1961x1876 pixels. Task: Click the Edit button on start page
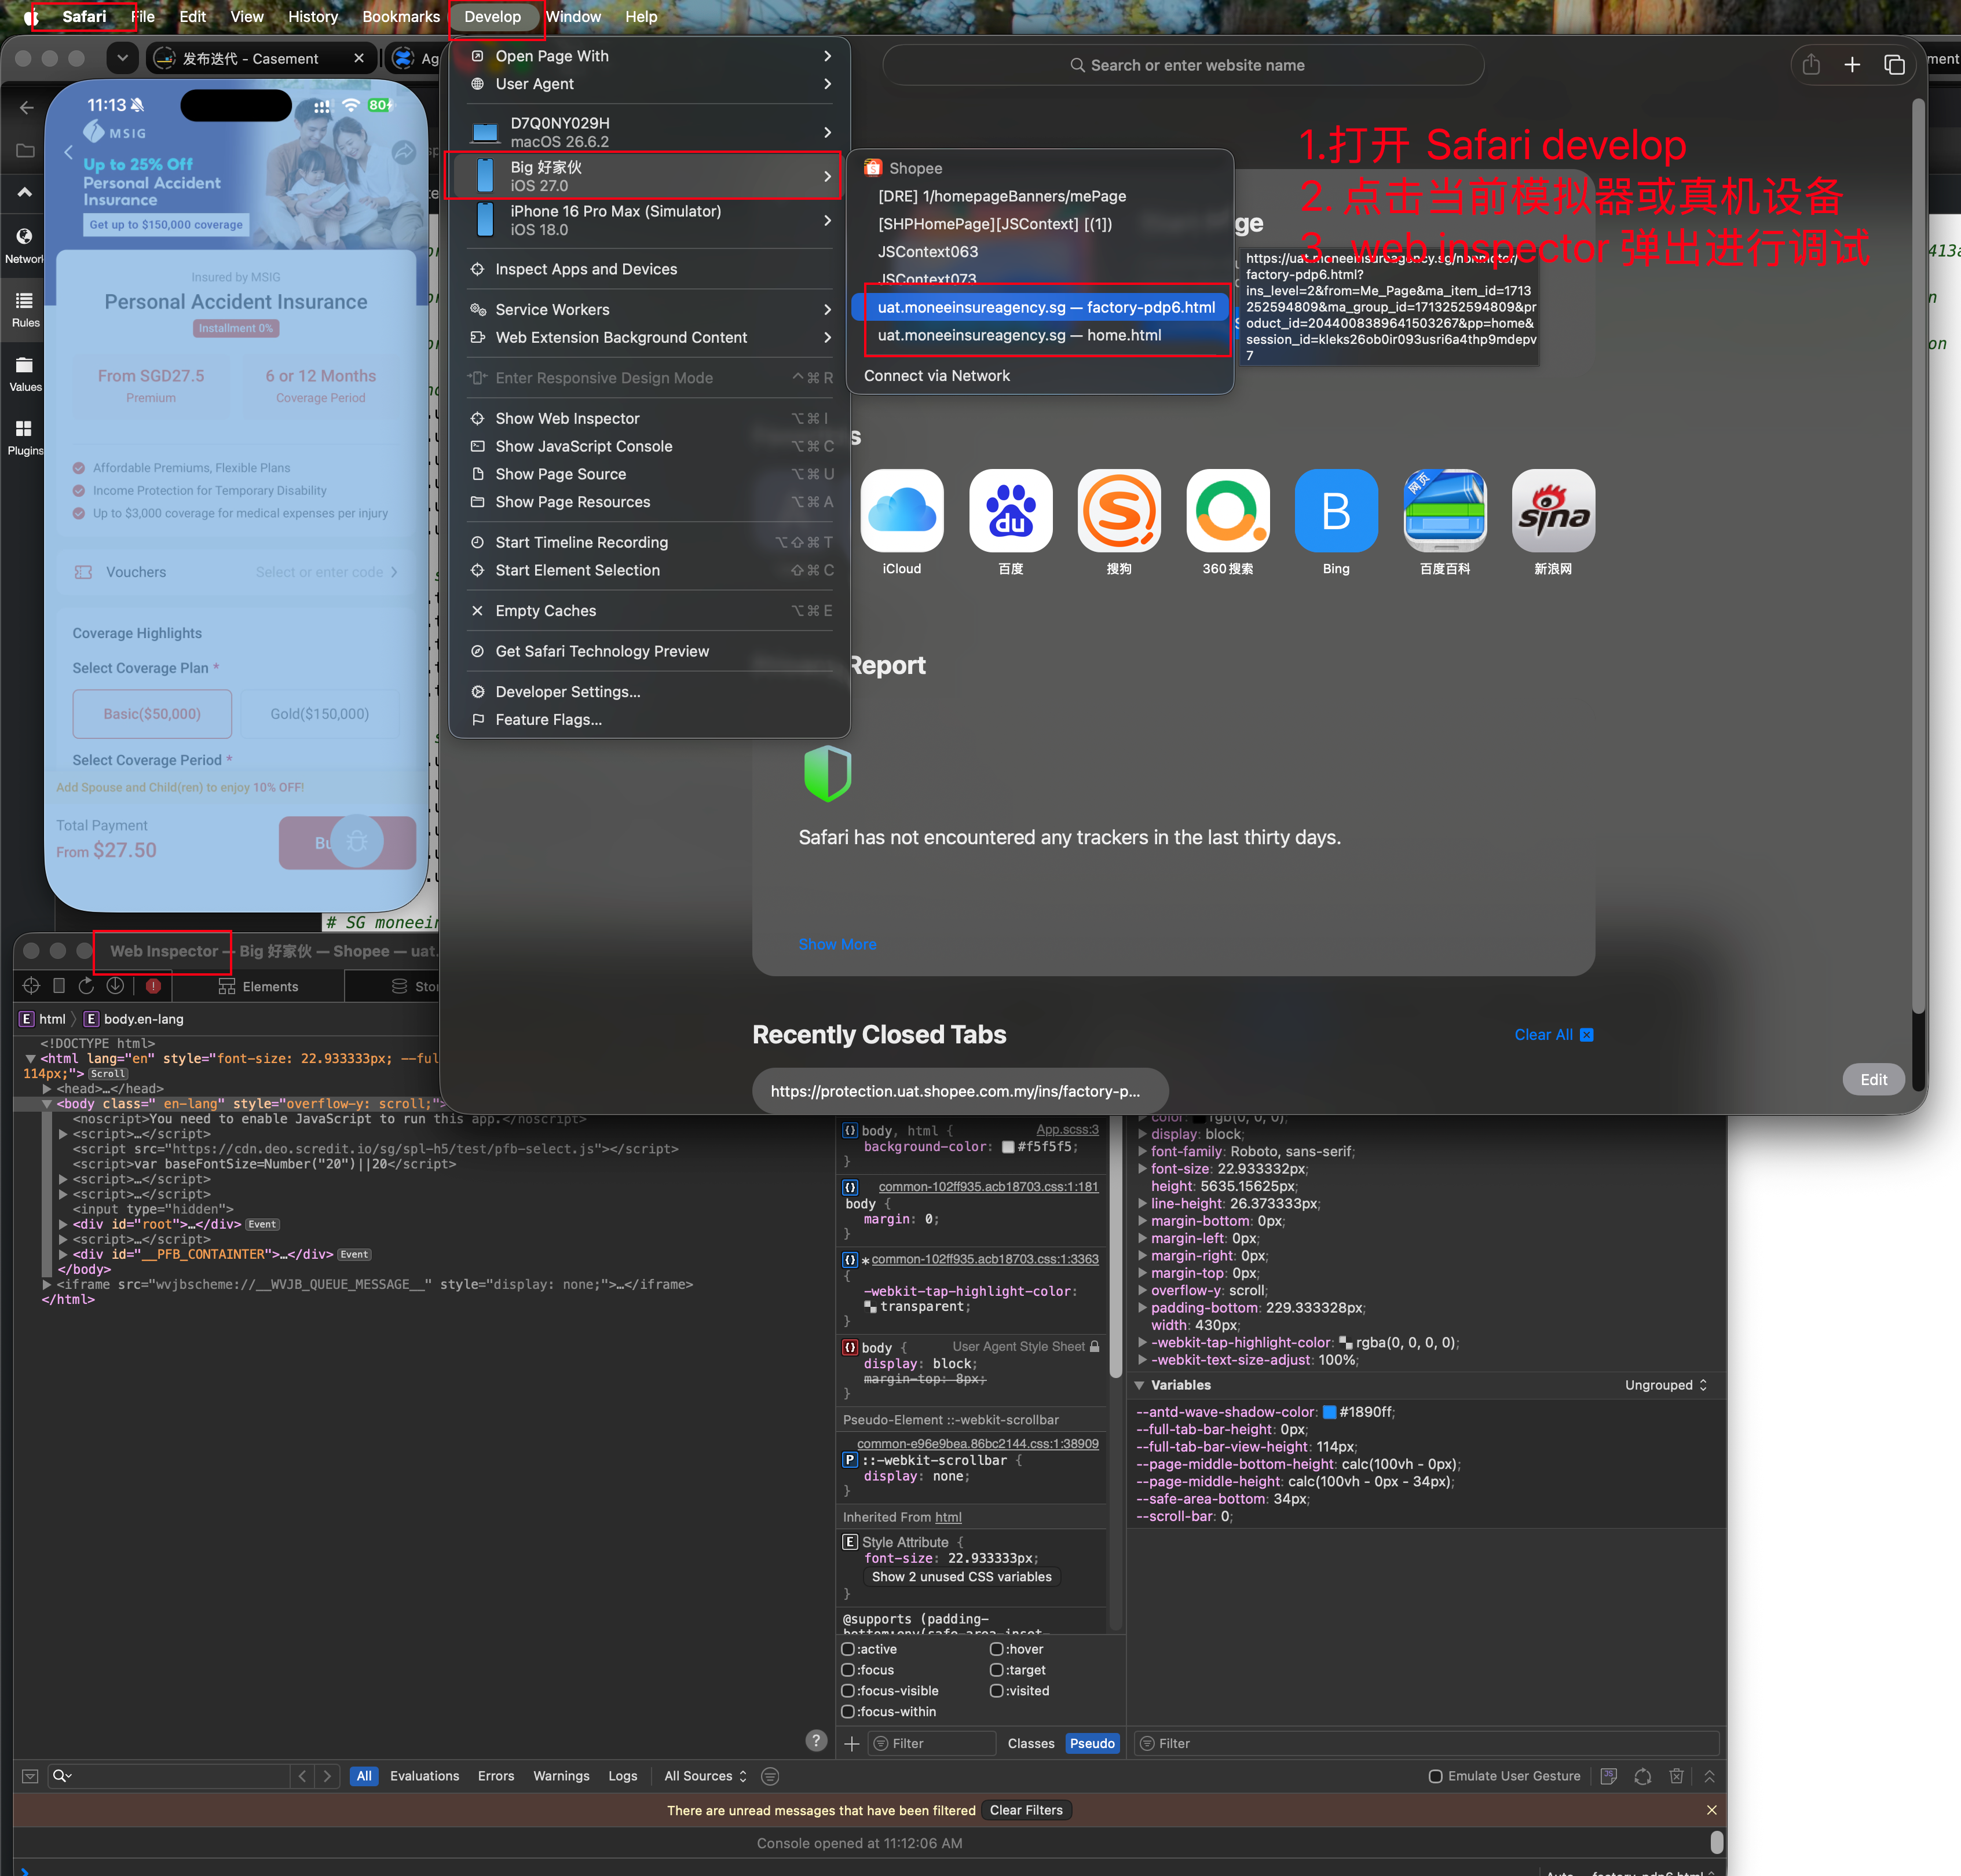tap(1873, 1079)
